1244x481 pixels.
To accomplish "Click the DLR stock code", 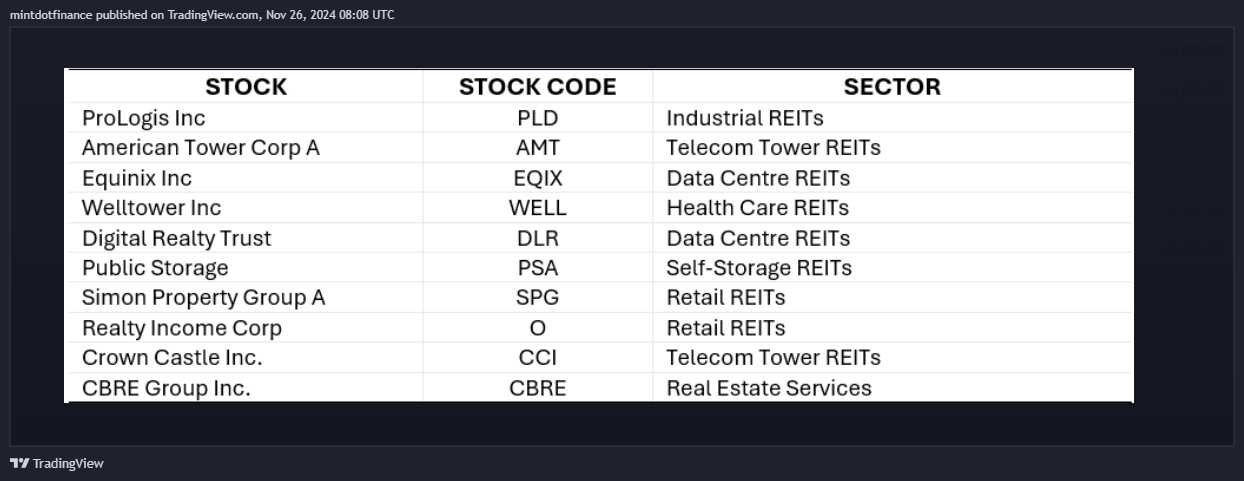I will point(538,238).
